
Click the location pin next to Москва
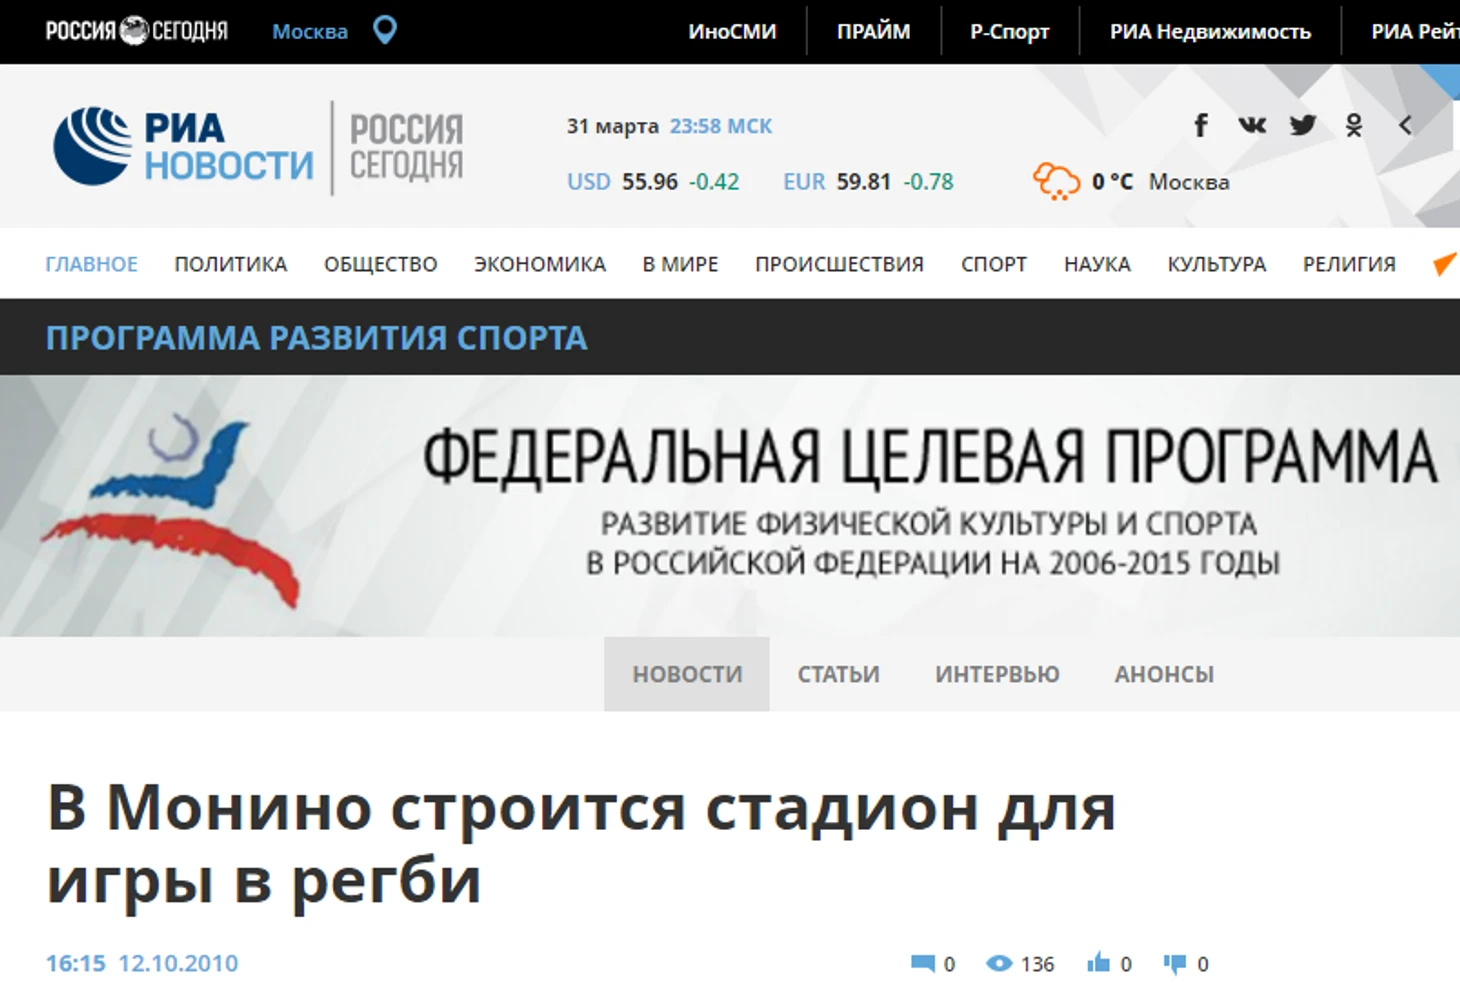click(385, 30)
